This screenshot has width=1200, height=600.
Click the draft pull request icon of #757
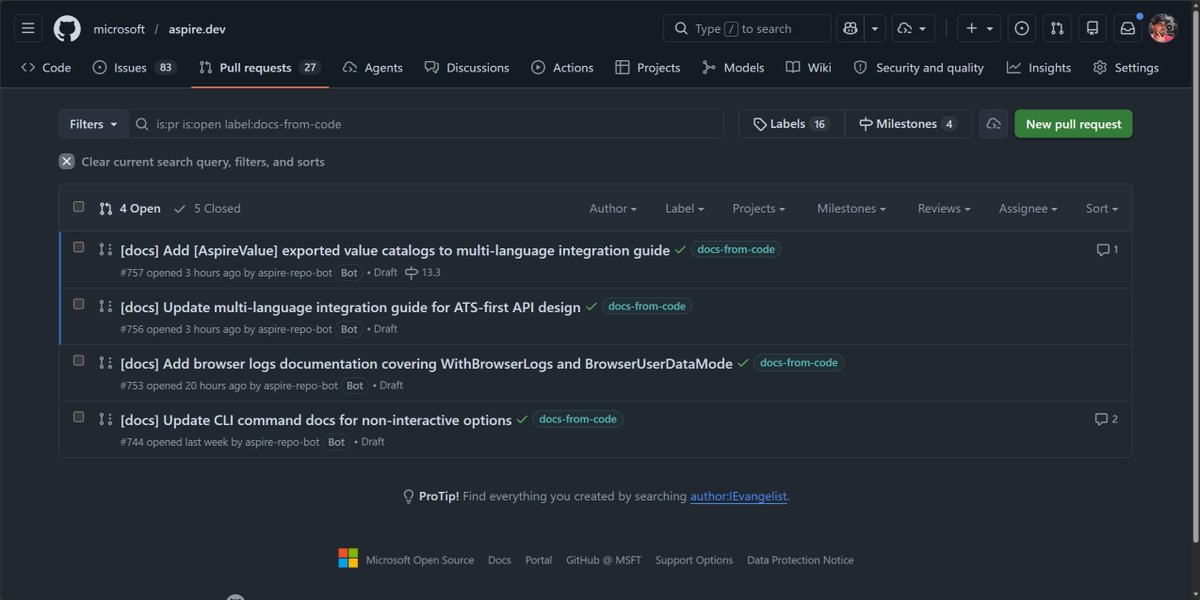tap(106, 249)
